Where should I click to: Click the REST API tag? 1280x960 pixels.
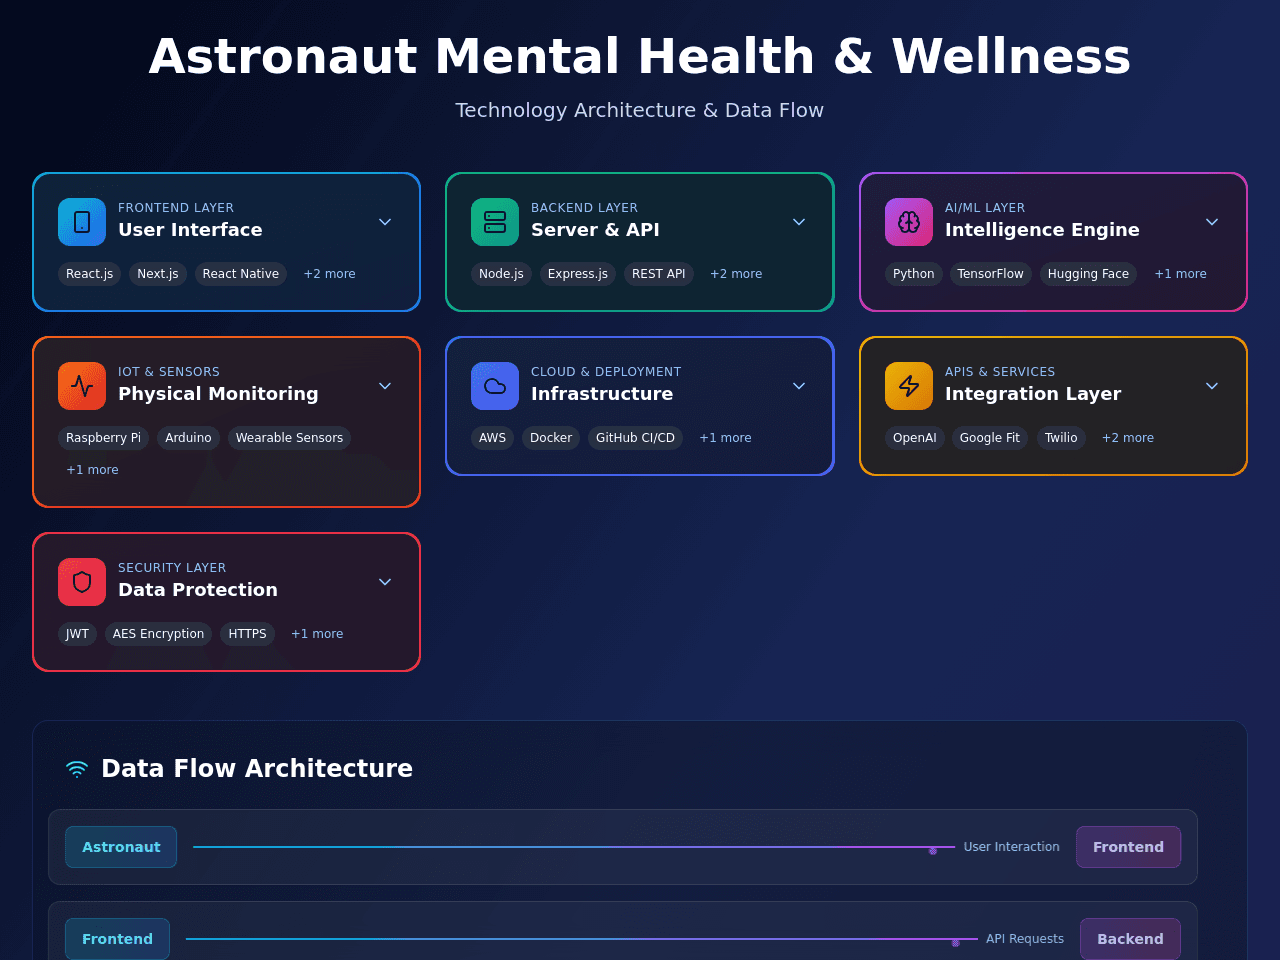[x=659, y=274]
